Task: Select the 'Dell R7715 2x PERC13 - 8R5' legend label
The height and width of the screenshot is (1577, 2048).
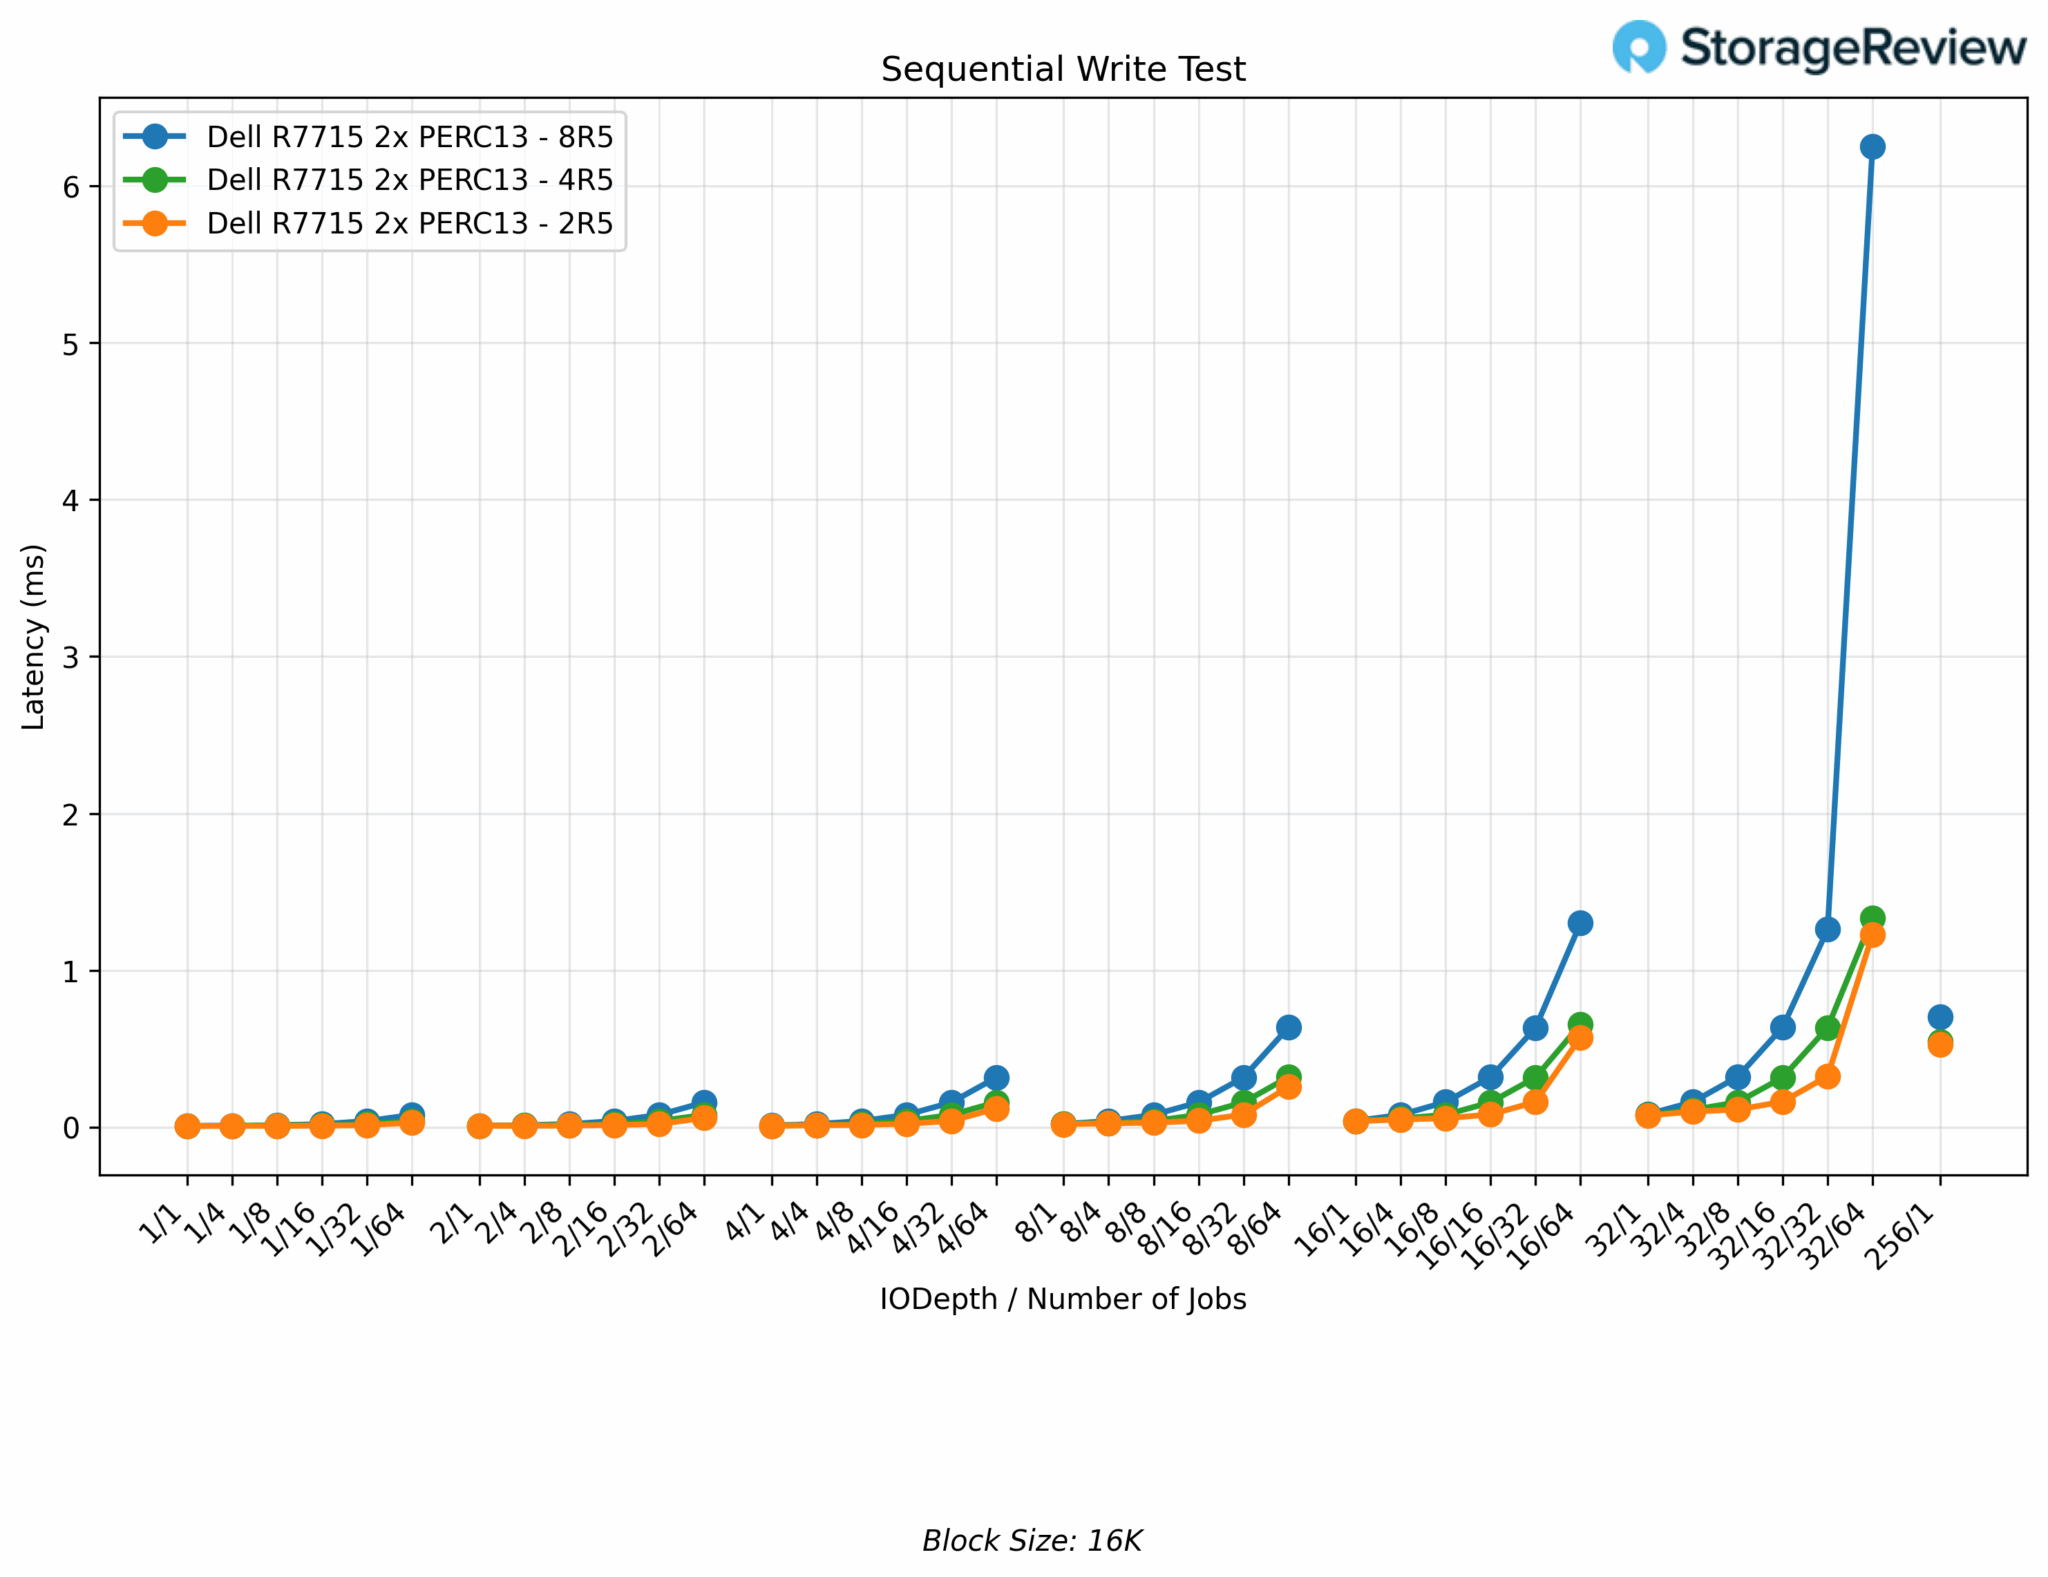Action: point(409,137)
